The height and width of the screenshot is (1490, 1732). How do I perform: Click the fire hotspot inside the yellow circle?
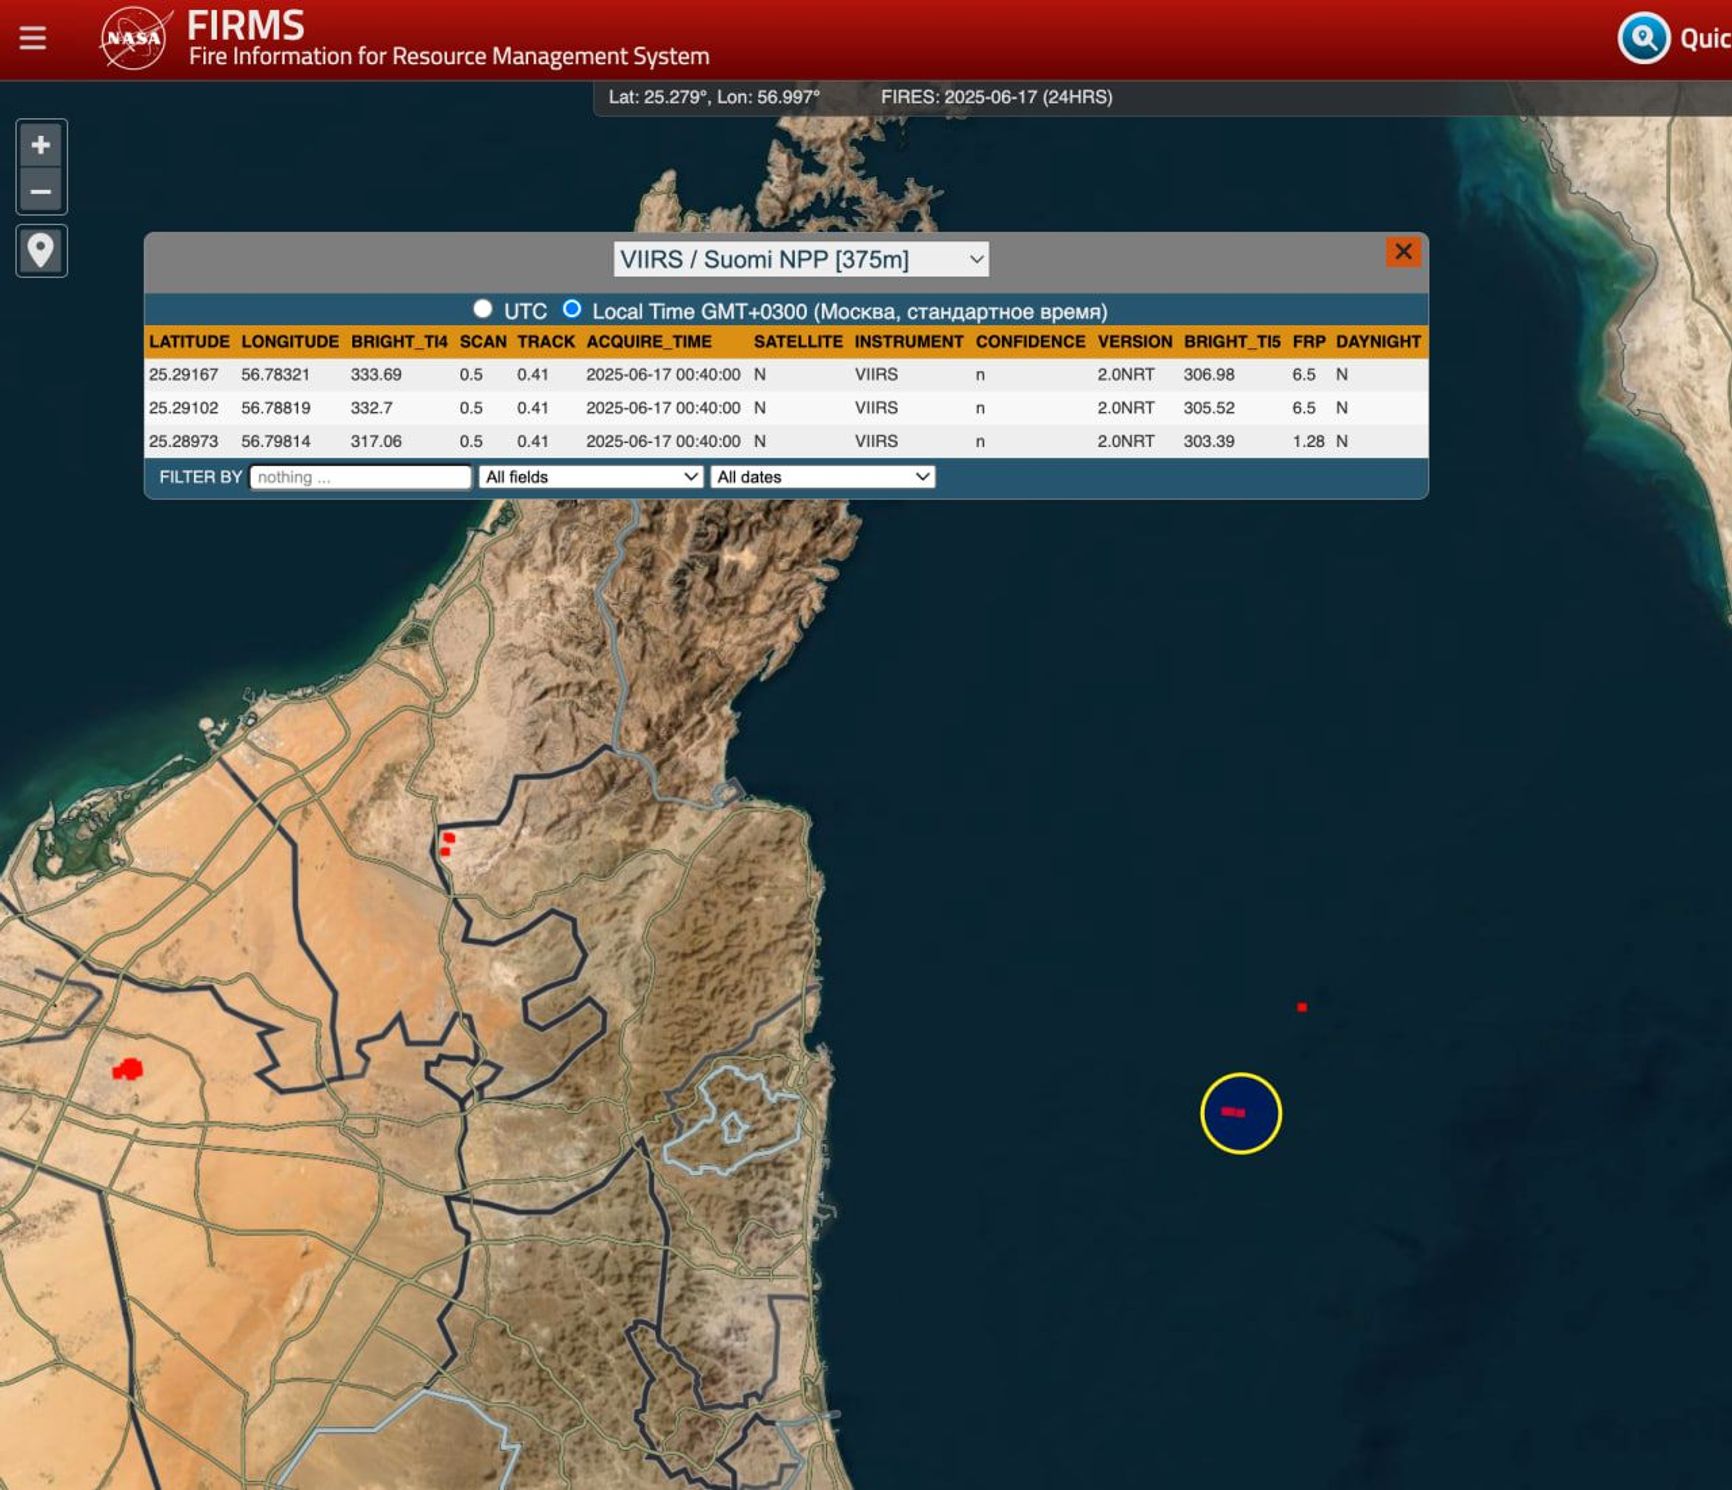pyautogui.click(x=1236, y=1112)
